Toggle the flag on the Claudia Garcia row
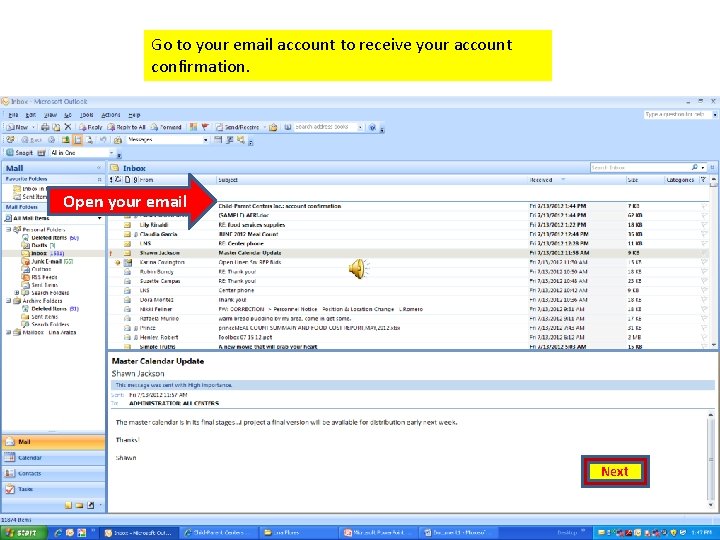 [x=704, y=234]
